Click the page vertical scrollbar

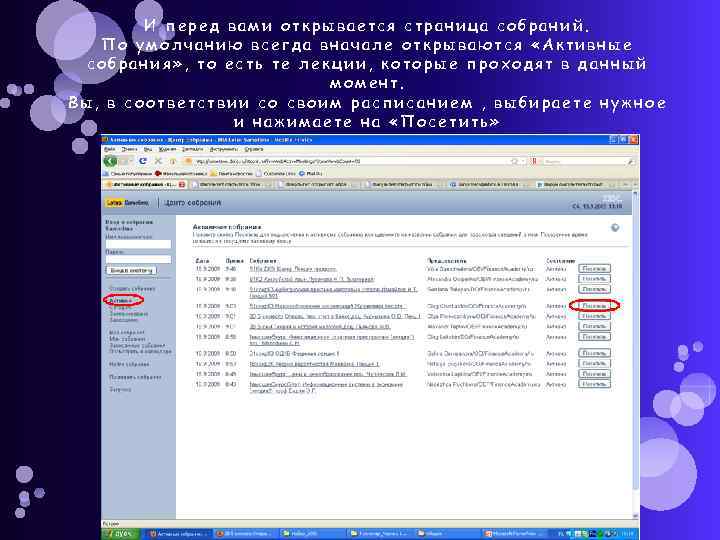click(x=635, y=354)
